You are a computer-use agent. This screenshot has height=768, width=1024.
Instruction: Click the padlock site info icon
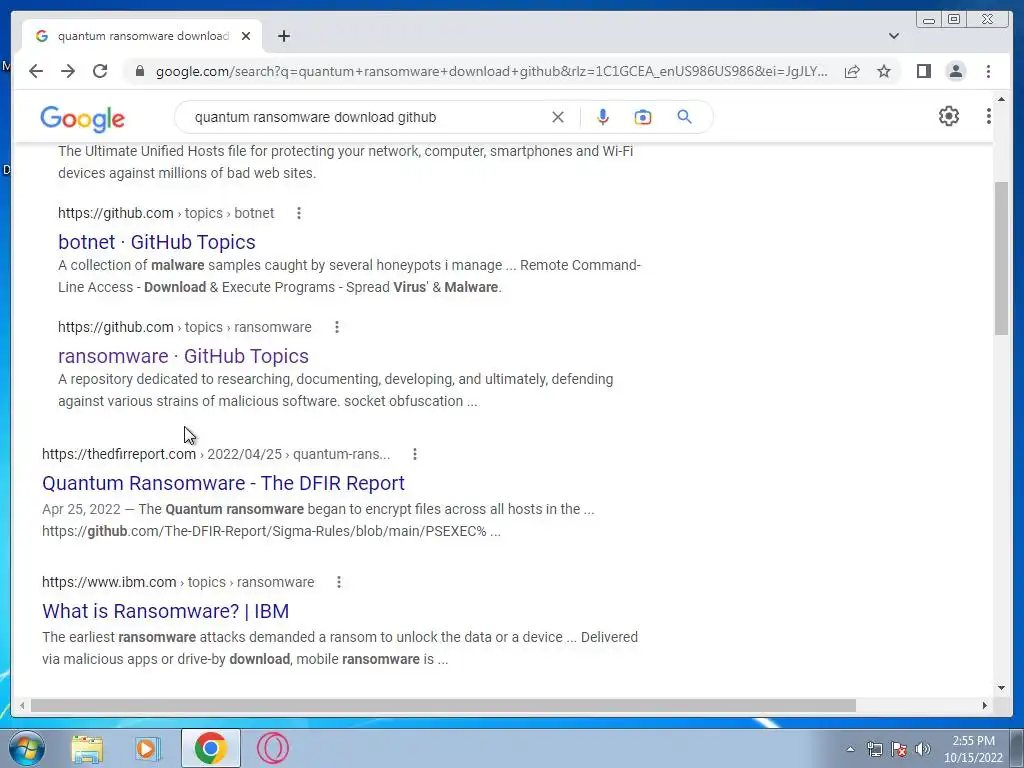click(140, 71)
